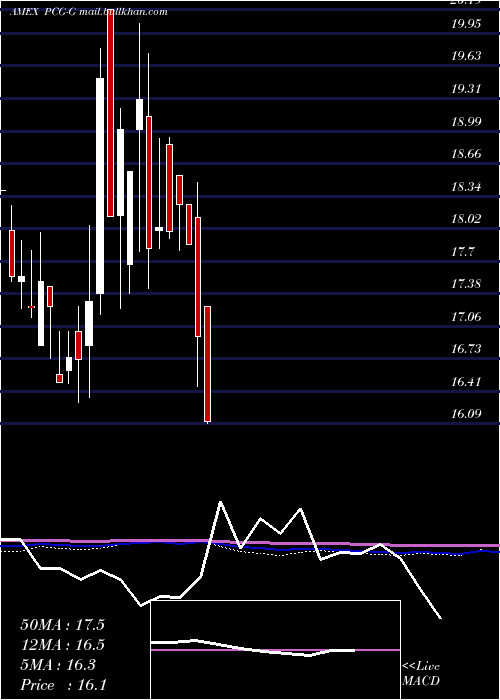This screenshot has height=700, width=500.
Task: Click the Live MACD inset chart box
Action: click(275, 650)
